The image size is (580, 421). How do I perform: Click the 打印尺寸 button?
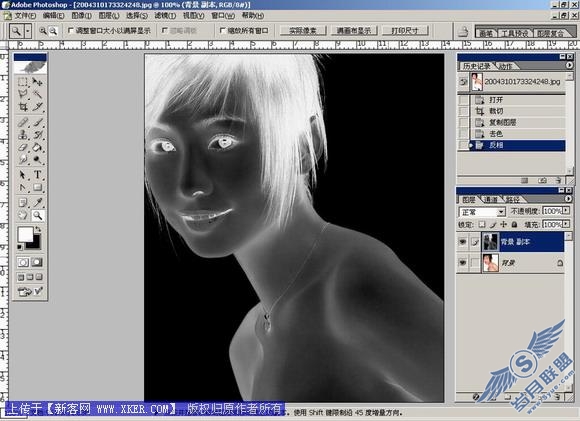coord(405,31)
